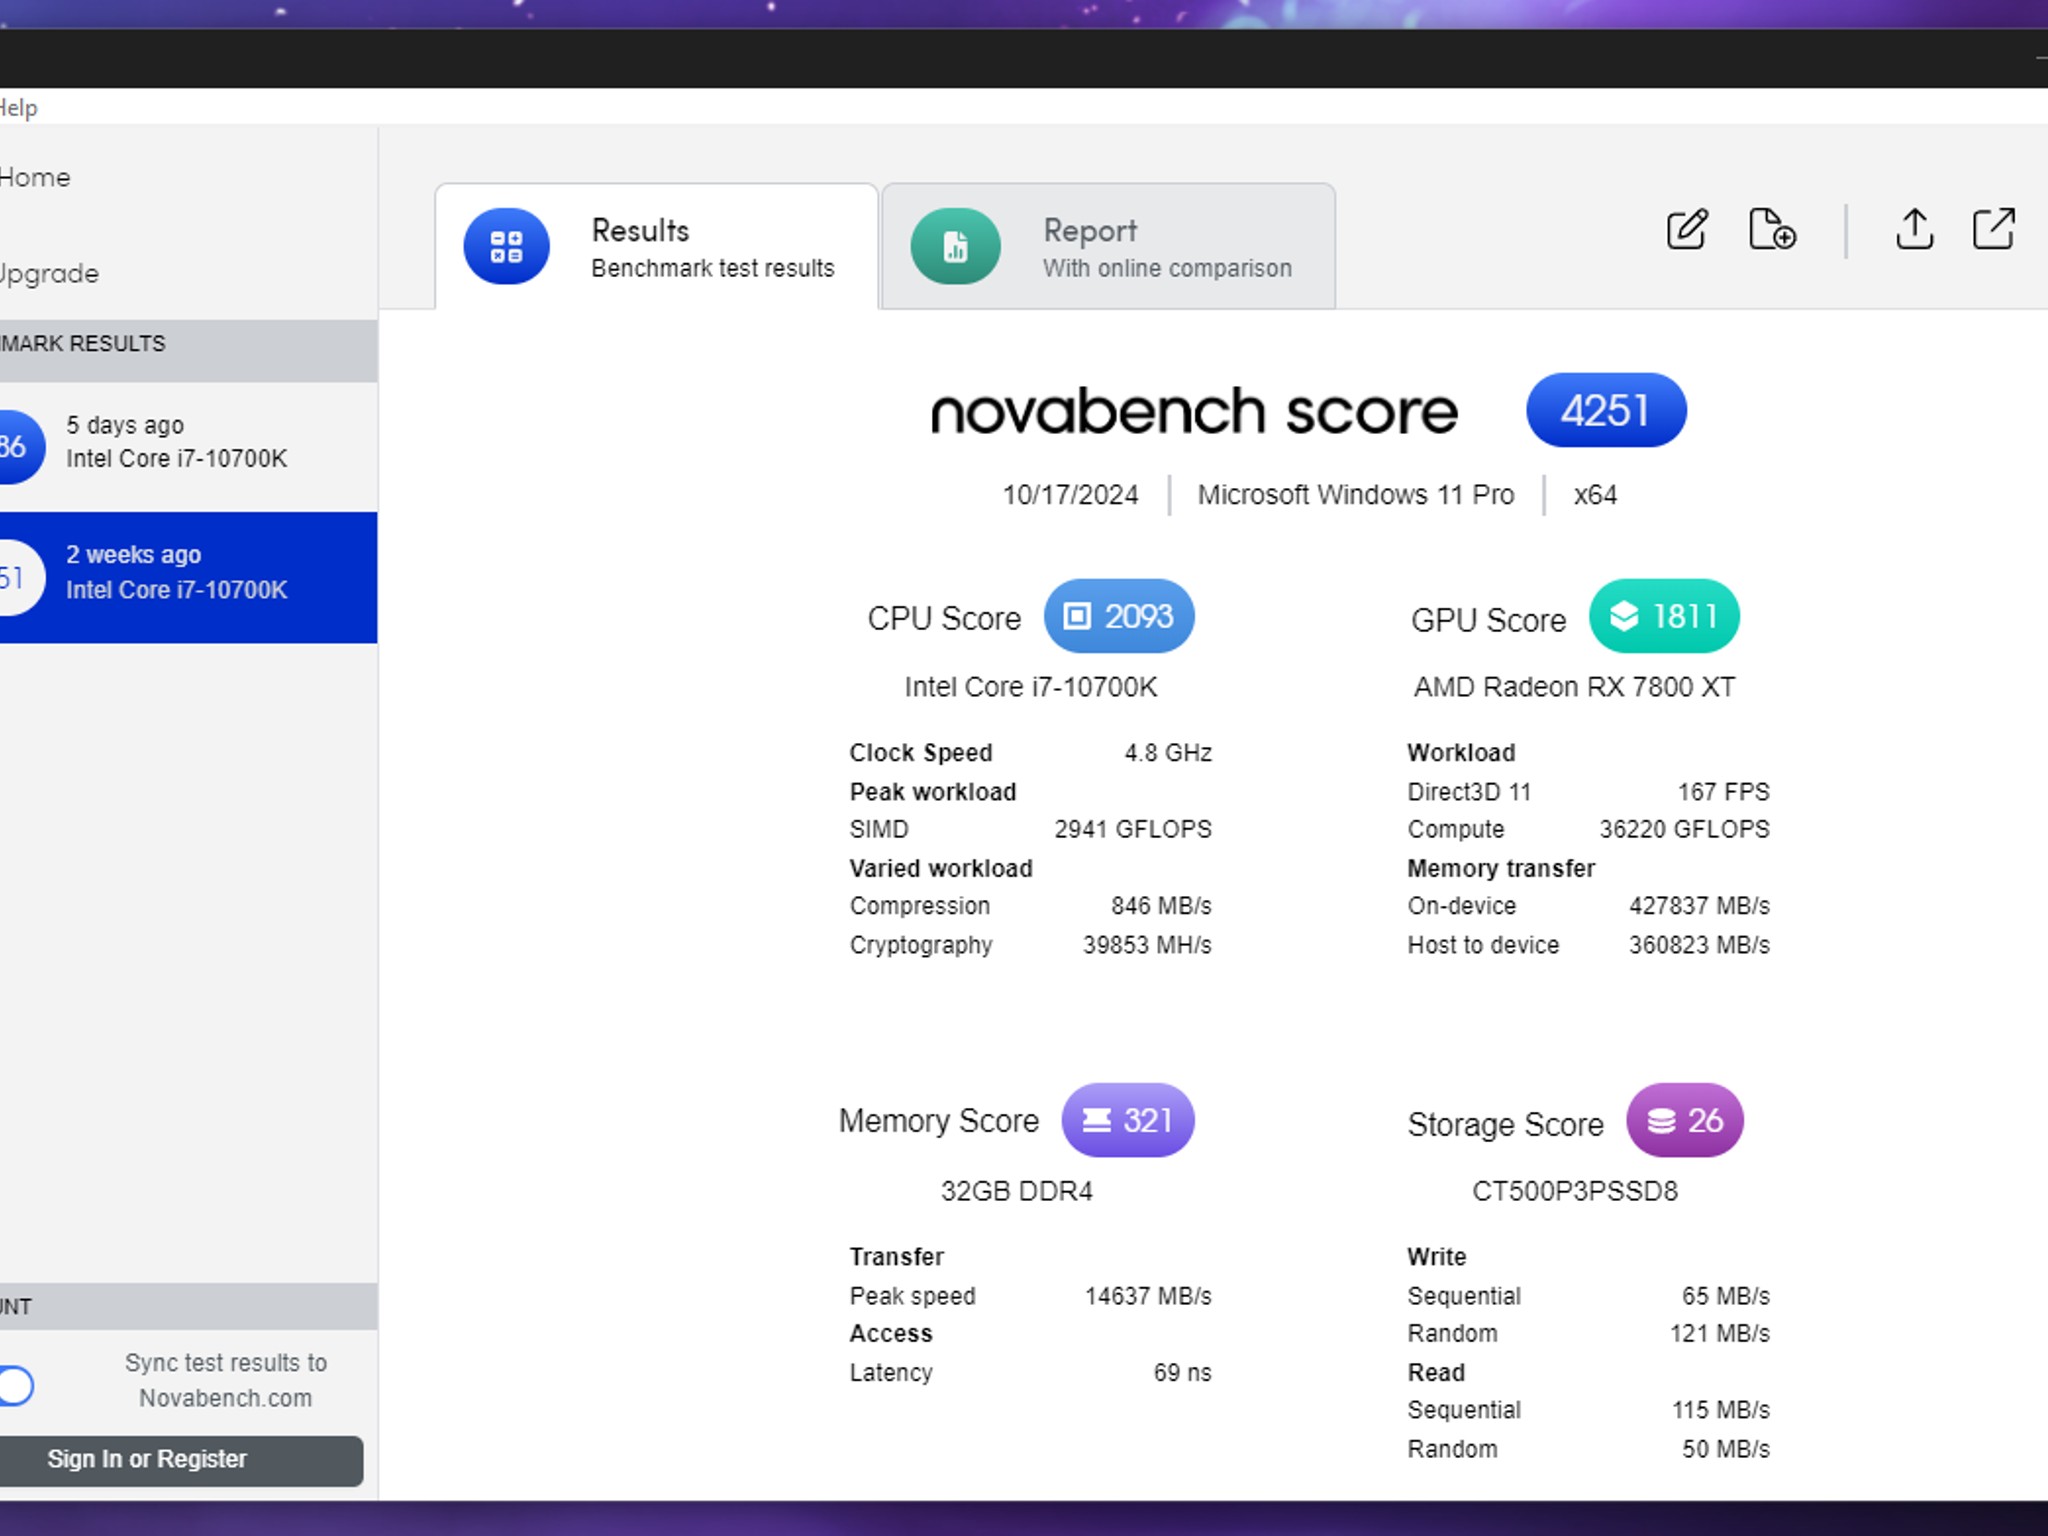Click the 69 ns latency value
This screenshot has width=2048, height=1536.
(x=1182, y=1373)
